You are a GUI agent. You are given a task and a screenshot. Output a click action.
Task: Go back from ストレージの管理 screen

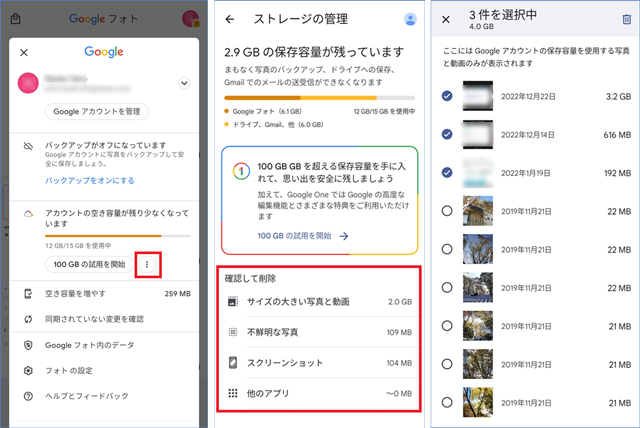pyautogui.click(x=230, y=19)
